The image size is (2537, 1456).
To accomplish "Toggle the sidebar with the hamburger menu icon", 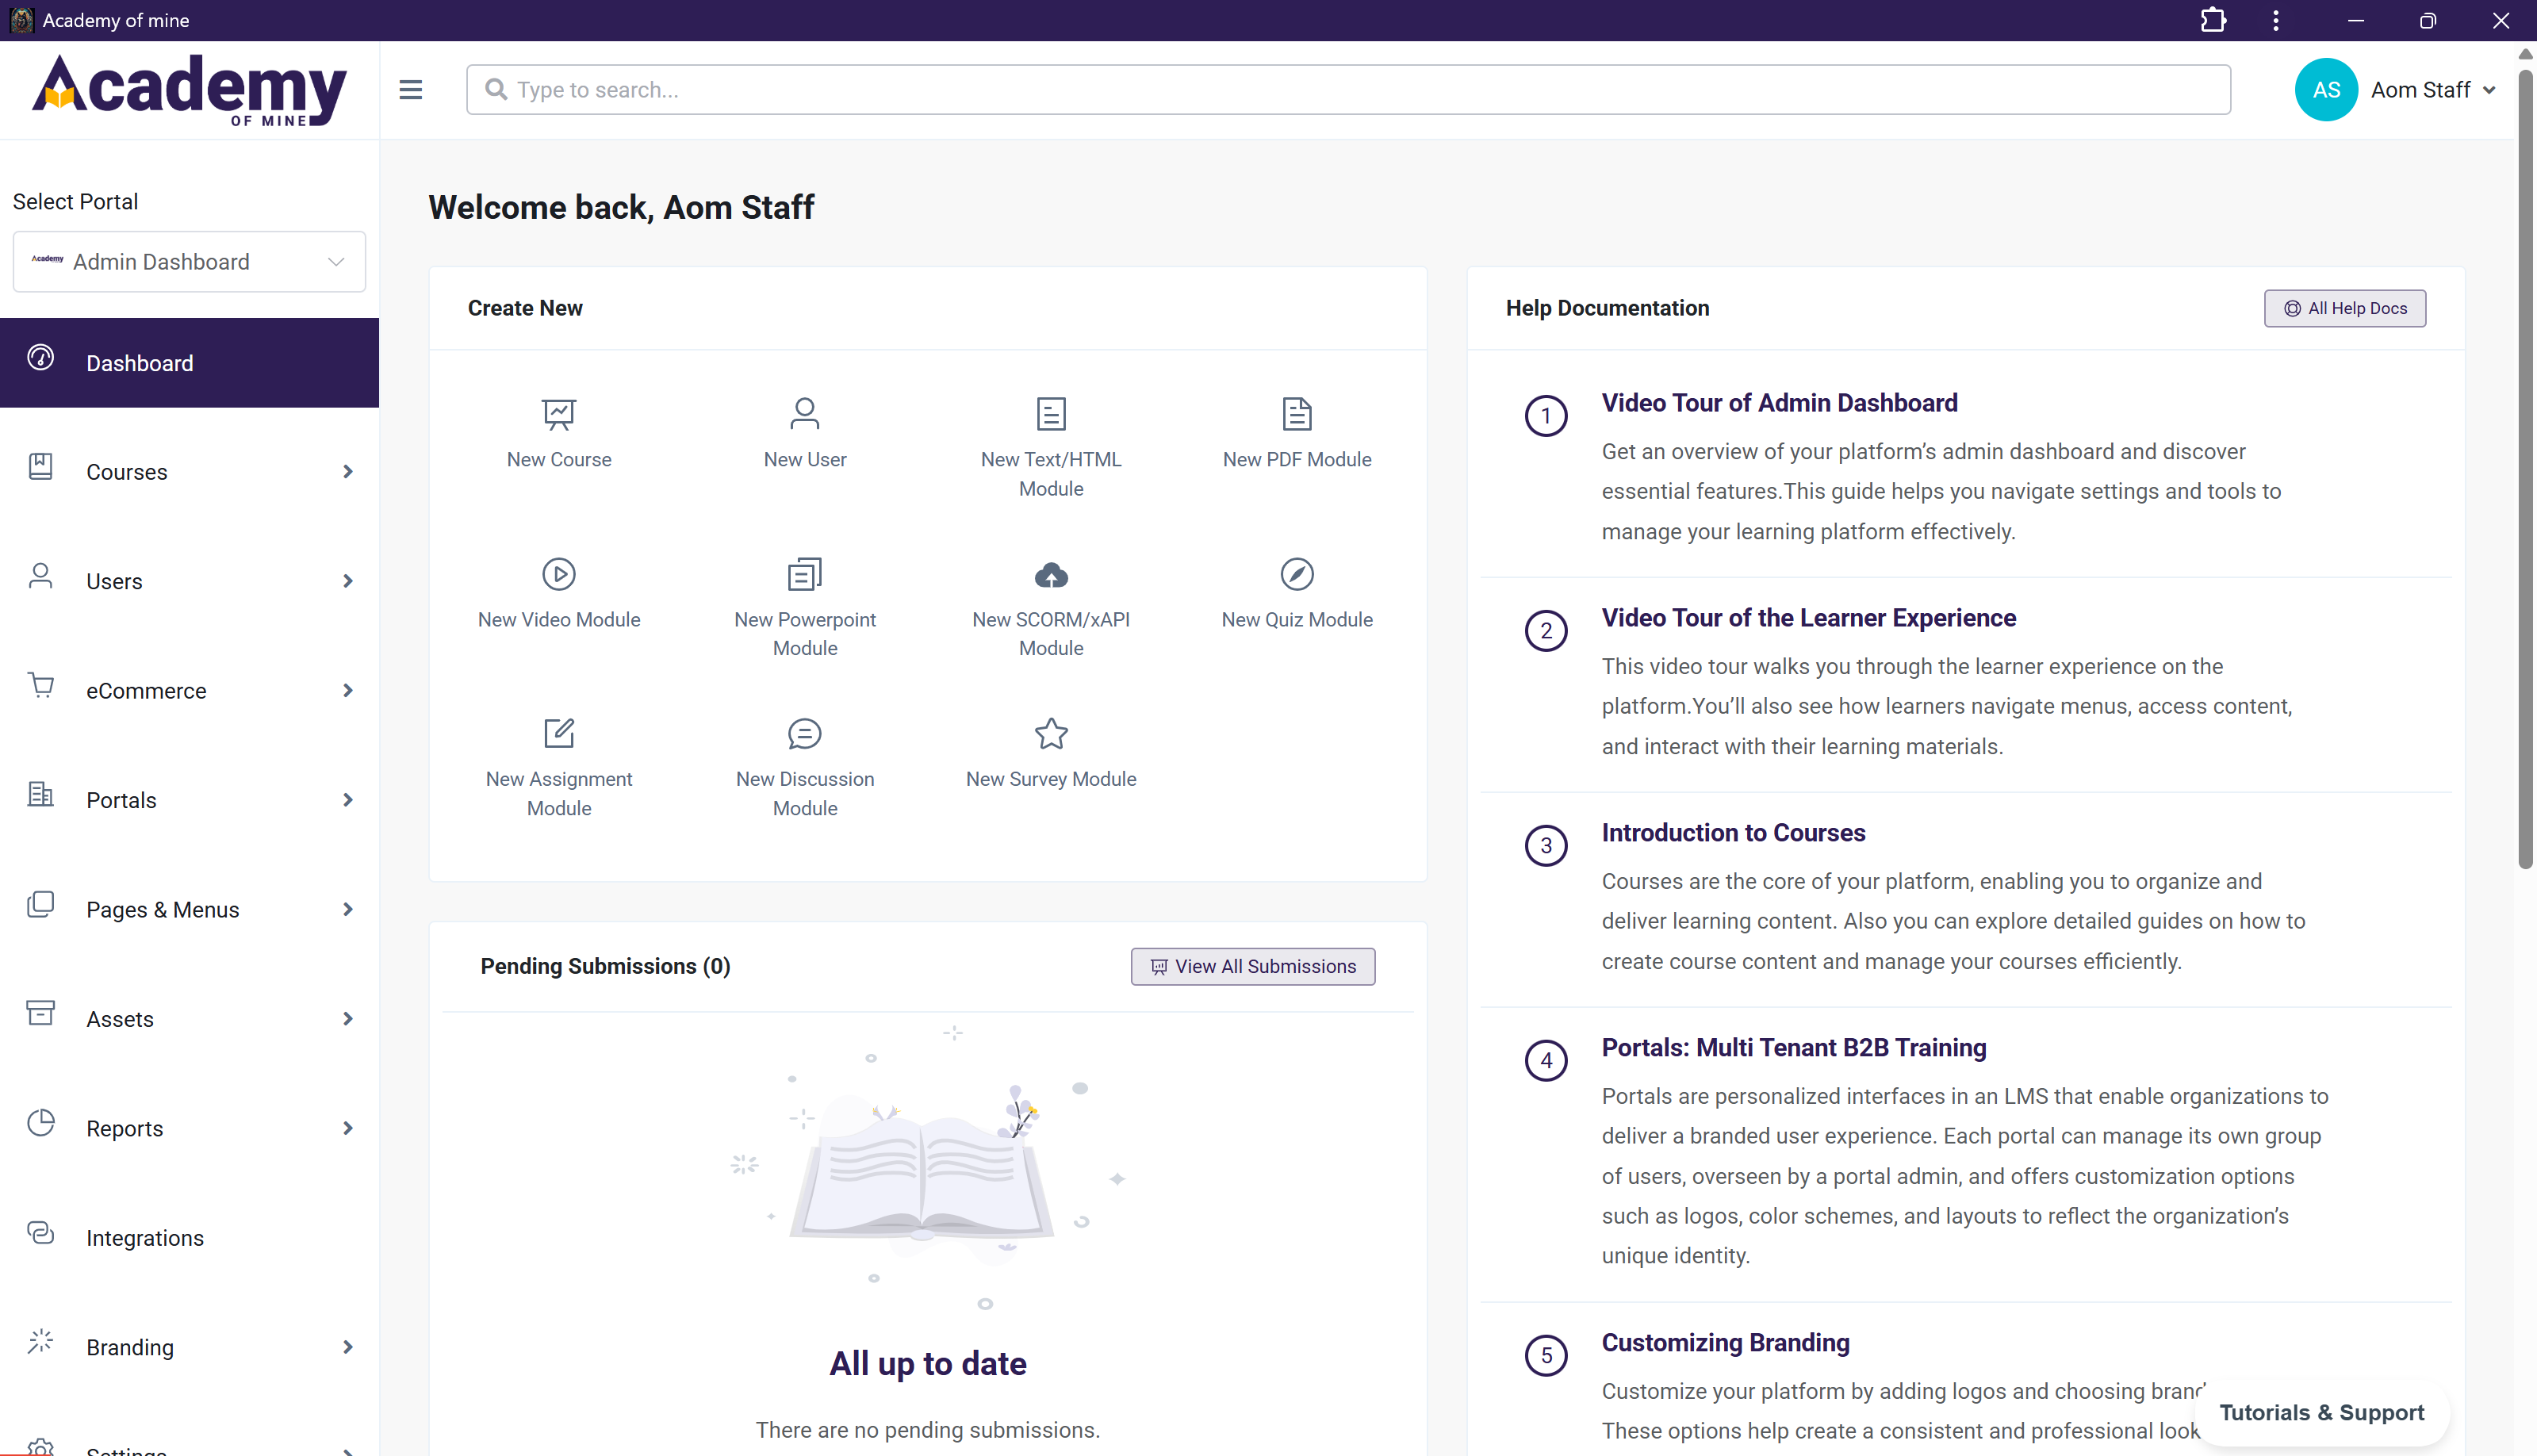I will click(x=410, y=90).
